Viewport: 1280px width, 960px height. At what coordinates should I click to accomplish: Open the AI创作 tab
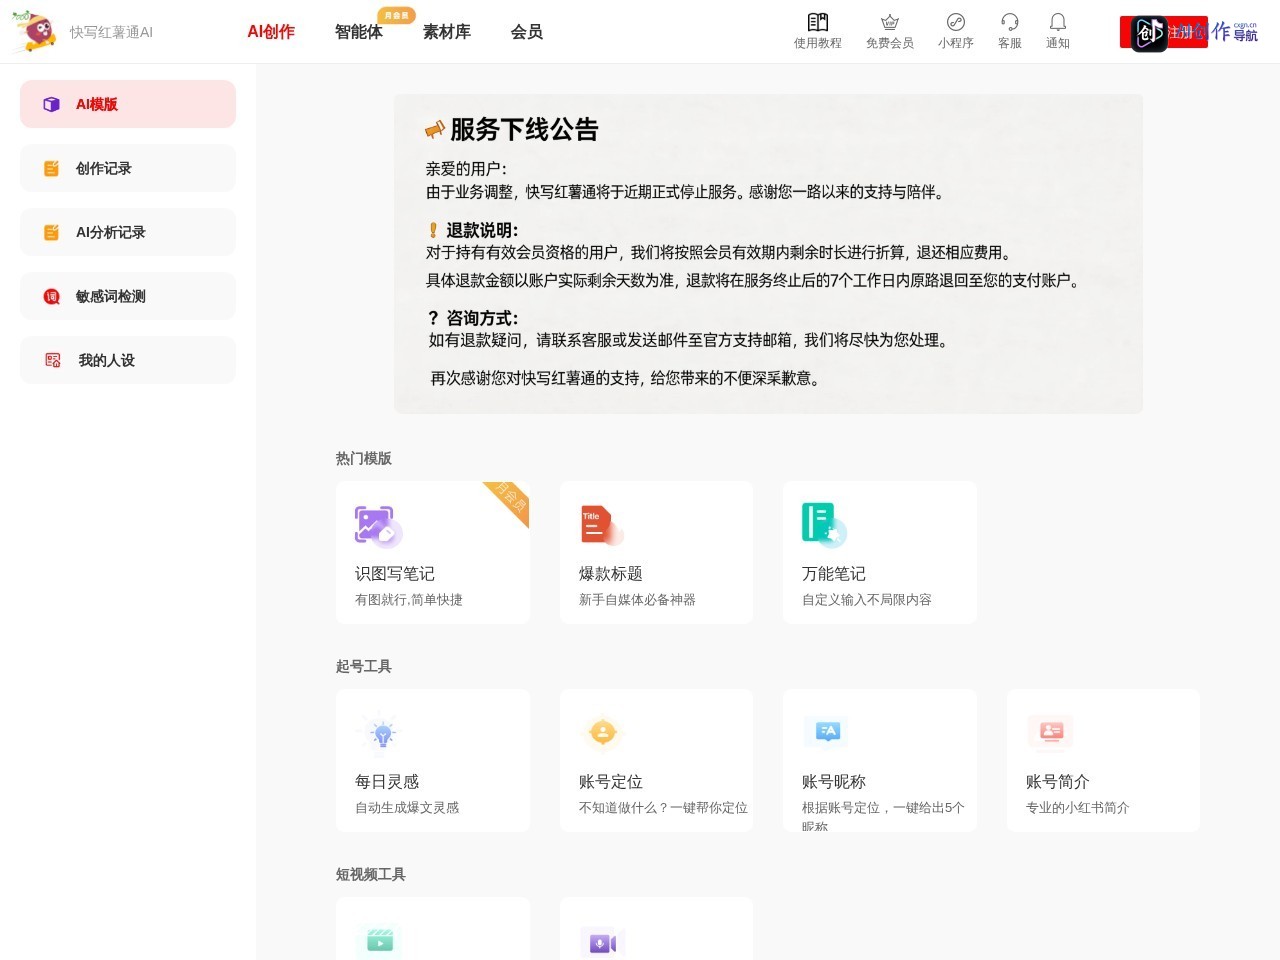click(271, 32)
